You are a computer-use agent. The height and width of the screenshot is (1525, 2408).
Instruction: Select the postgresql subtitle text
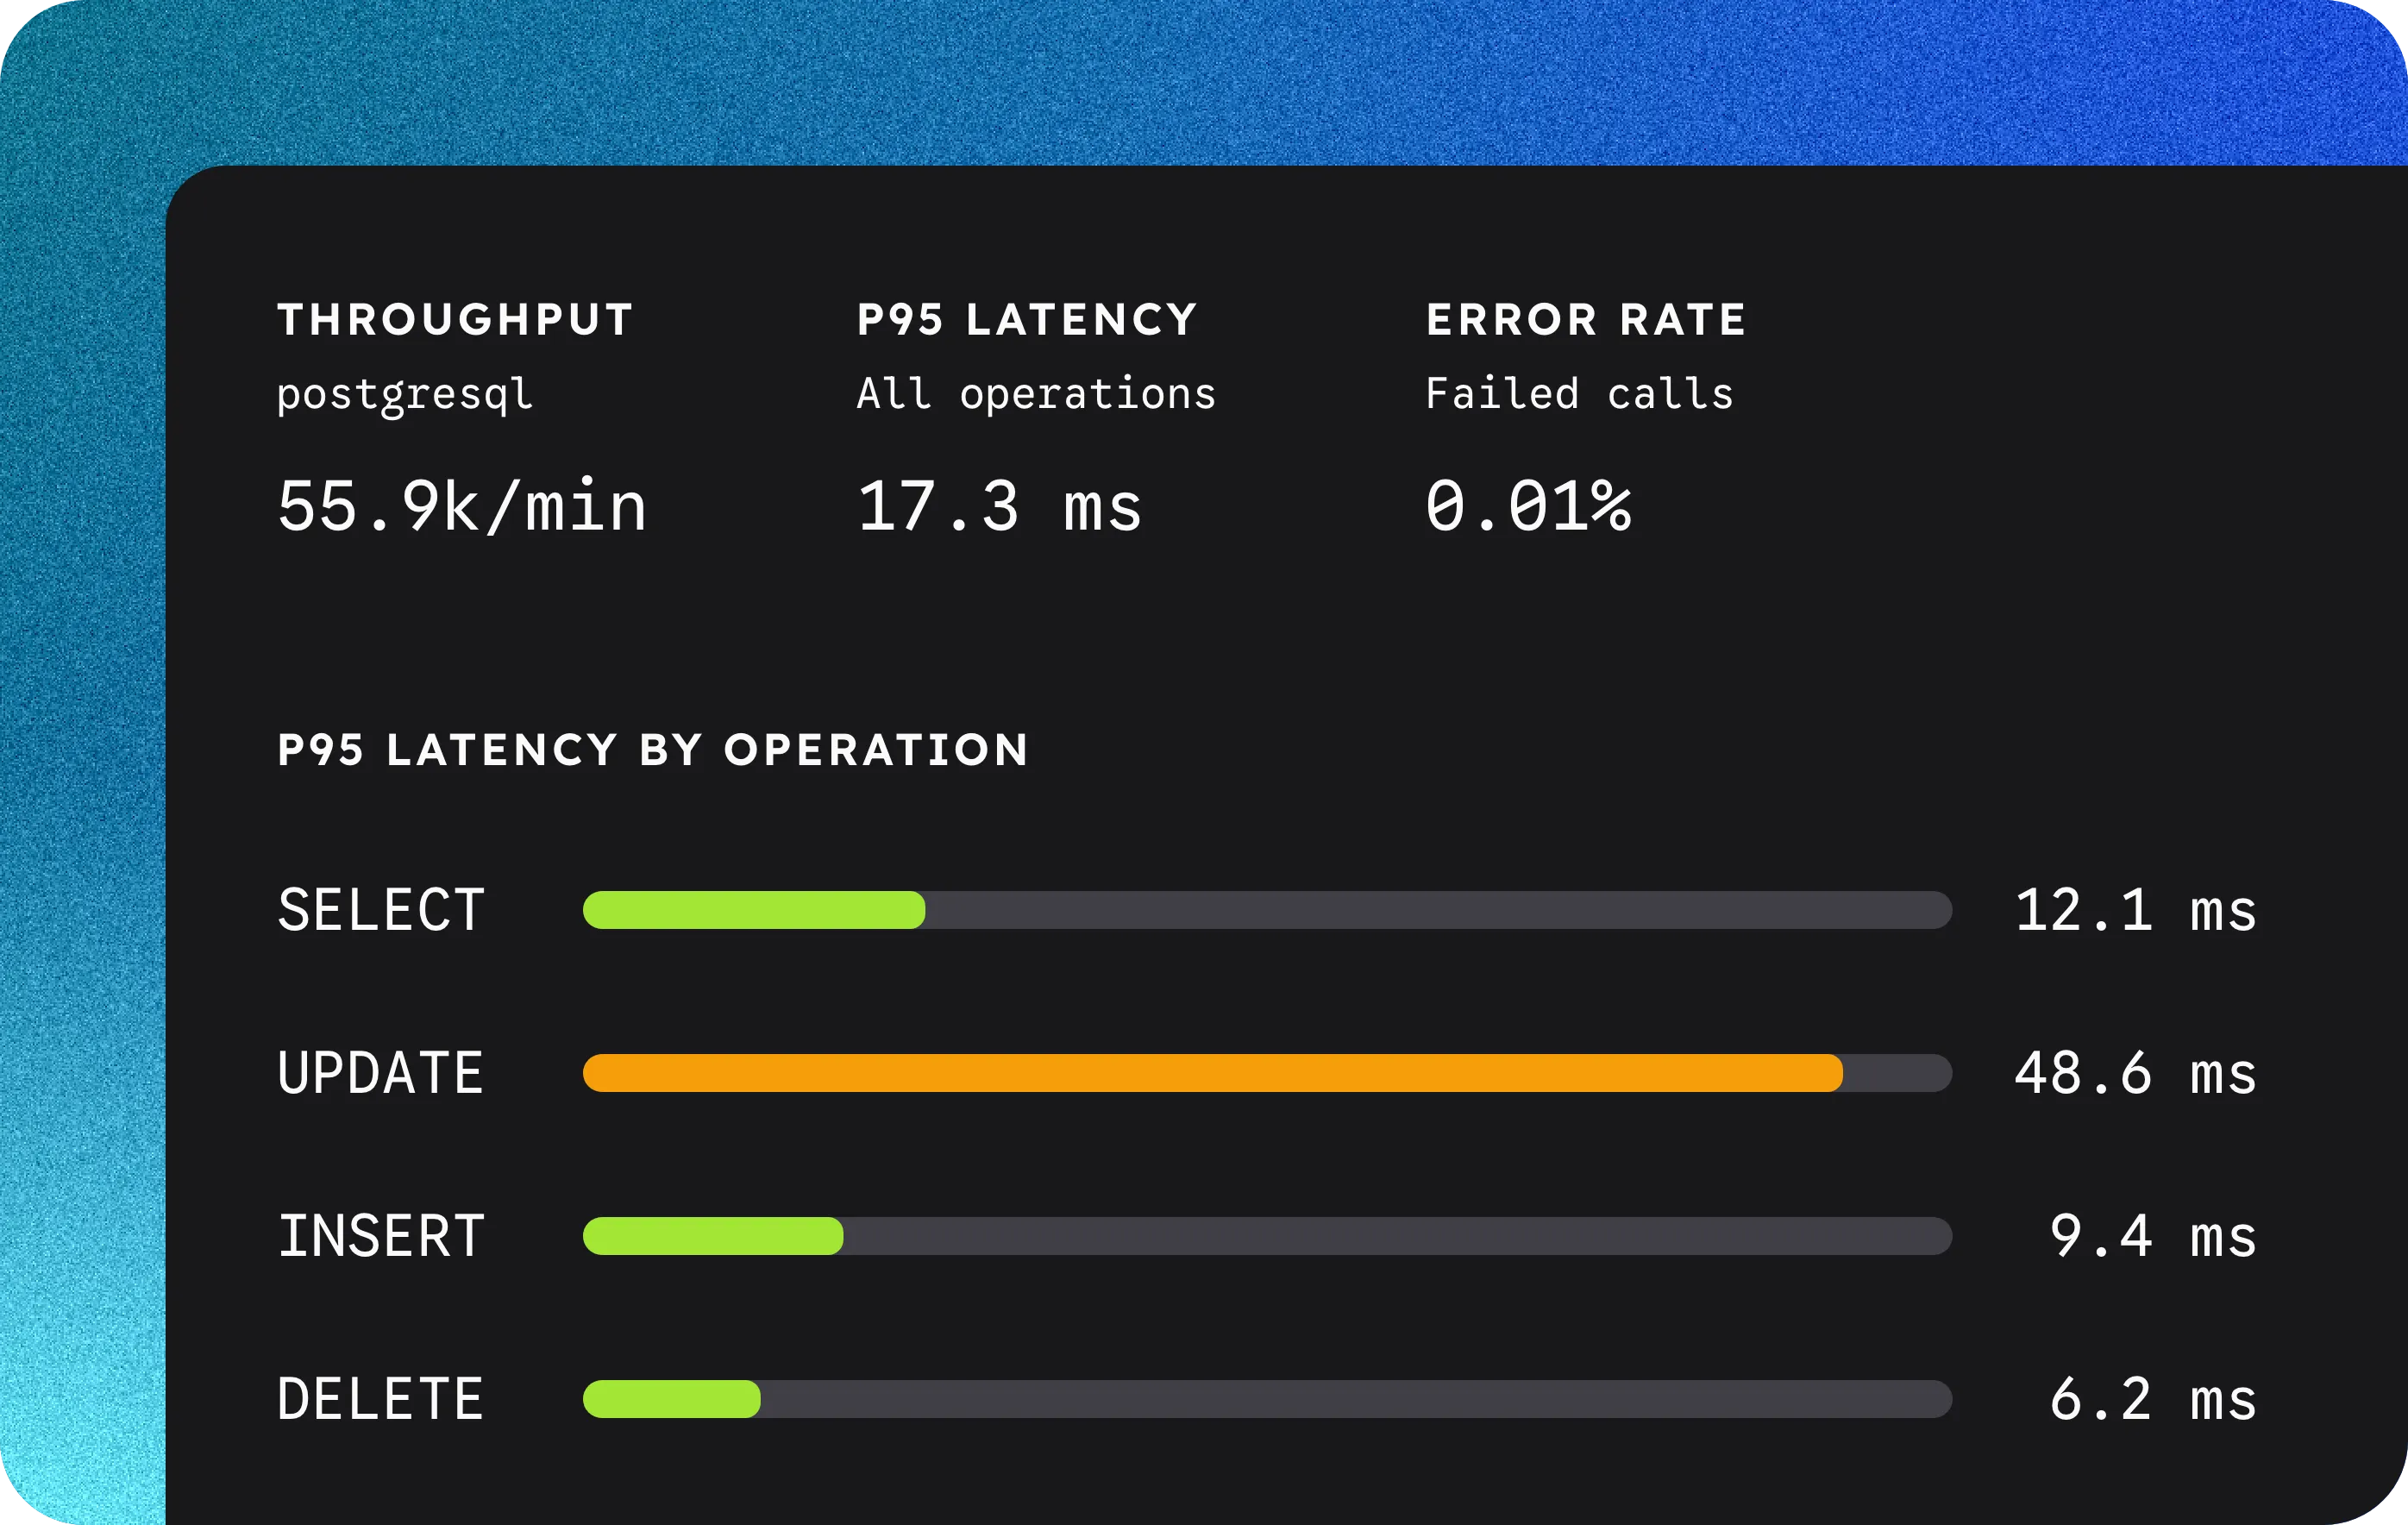pyautogui.click(x=405, y=396)
